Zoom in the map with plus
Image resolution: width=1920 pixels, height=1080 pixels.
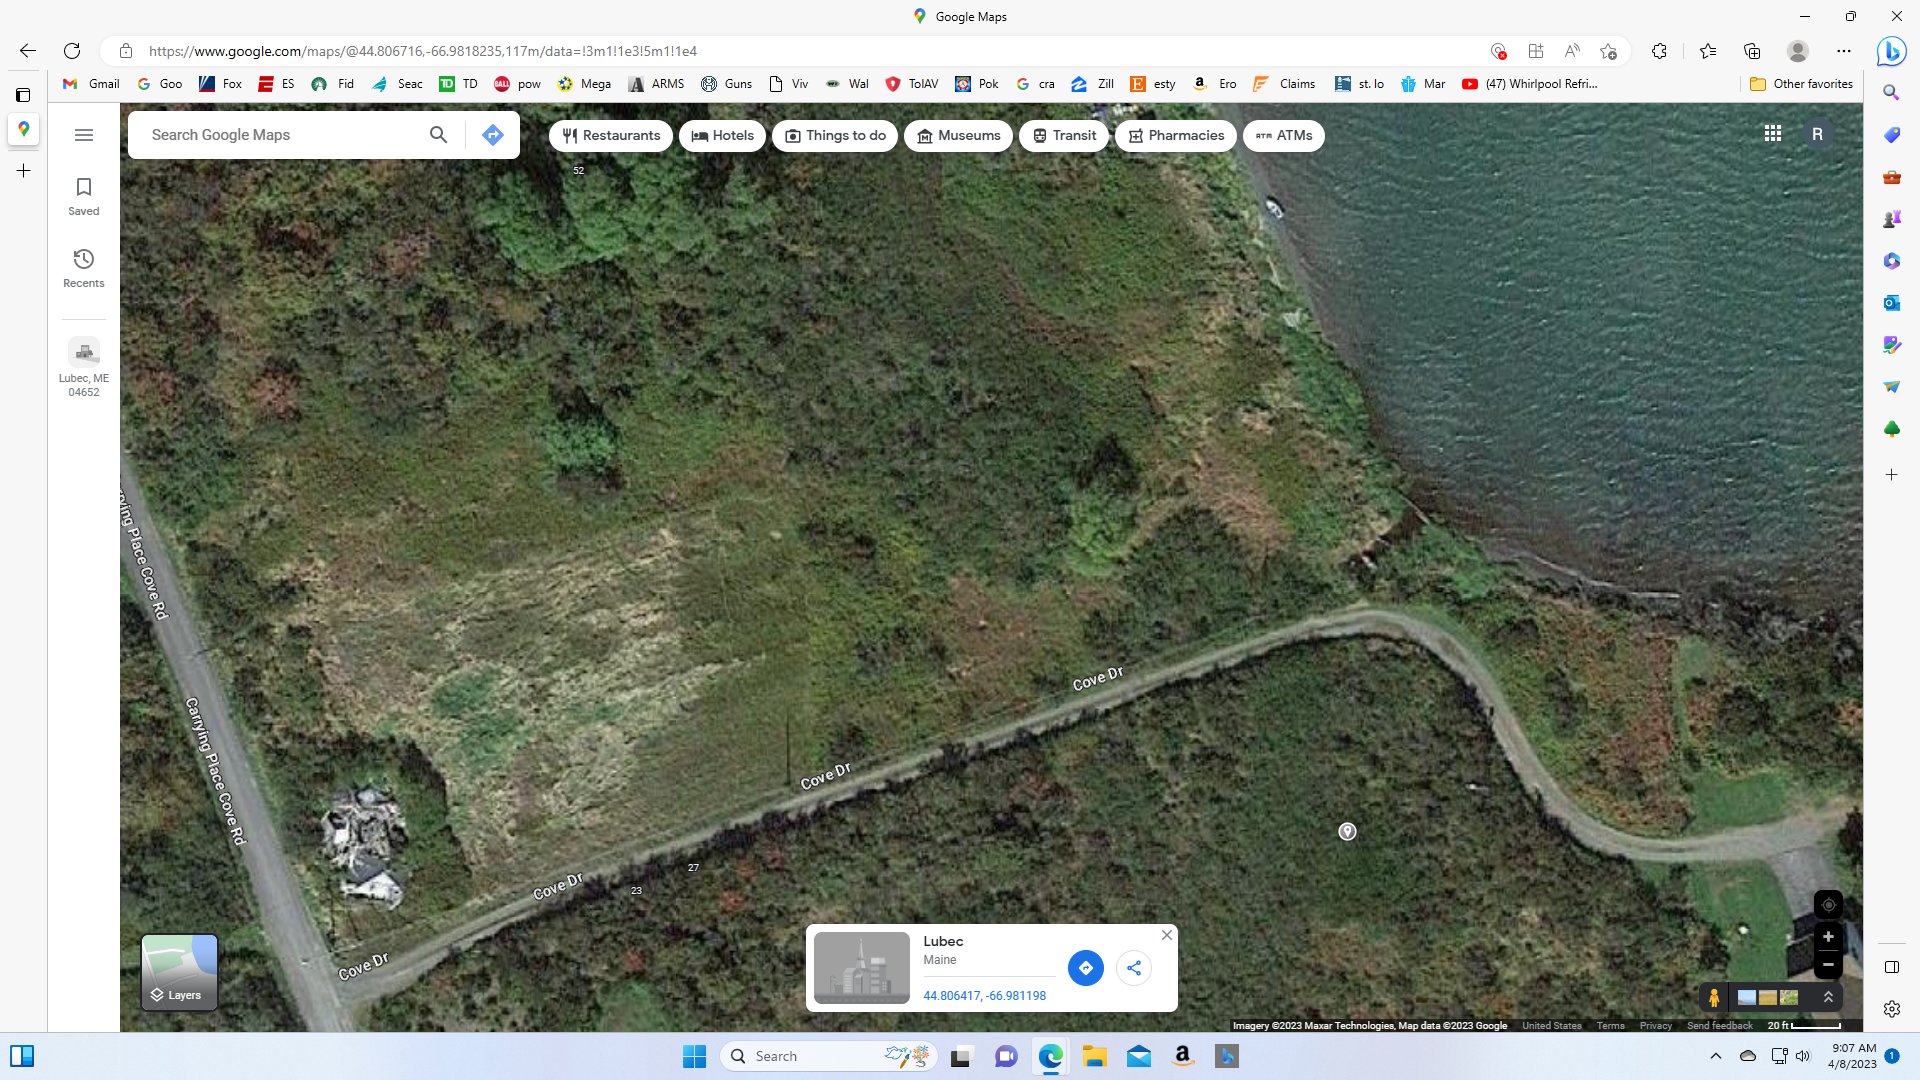1828,937
